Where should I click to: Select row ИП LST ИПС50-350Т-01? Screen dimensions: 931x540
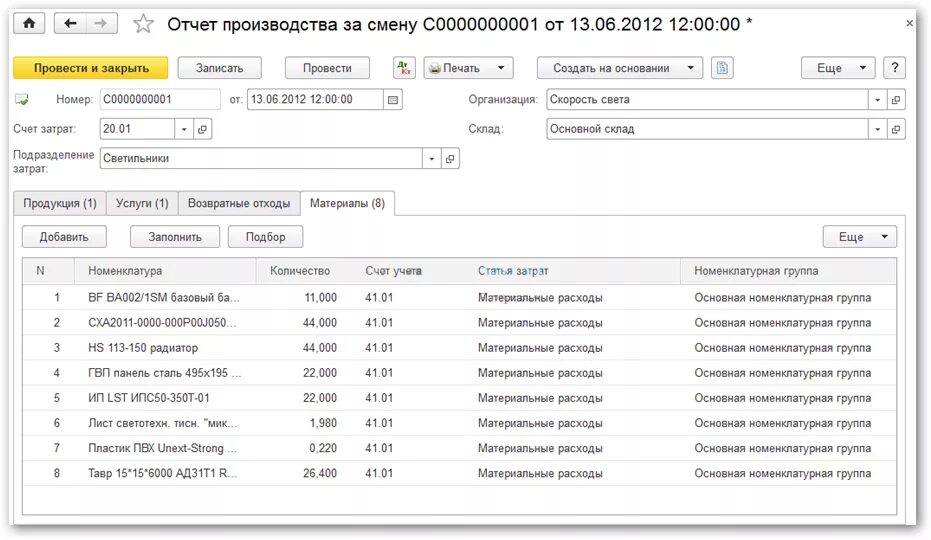pyautogui.click(x=460, y=398)
